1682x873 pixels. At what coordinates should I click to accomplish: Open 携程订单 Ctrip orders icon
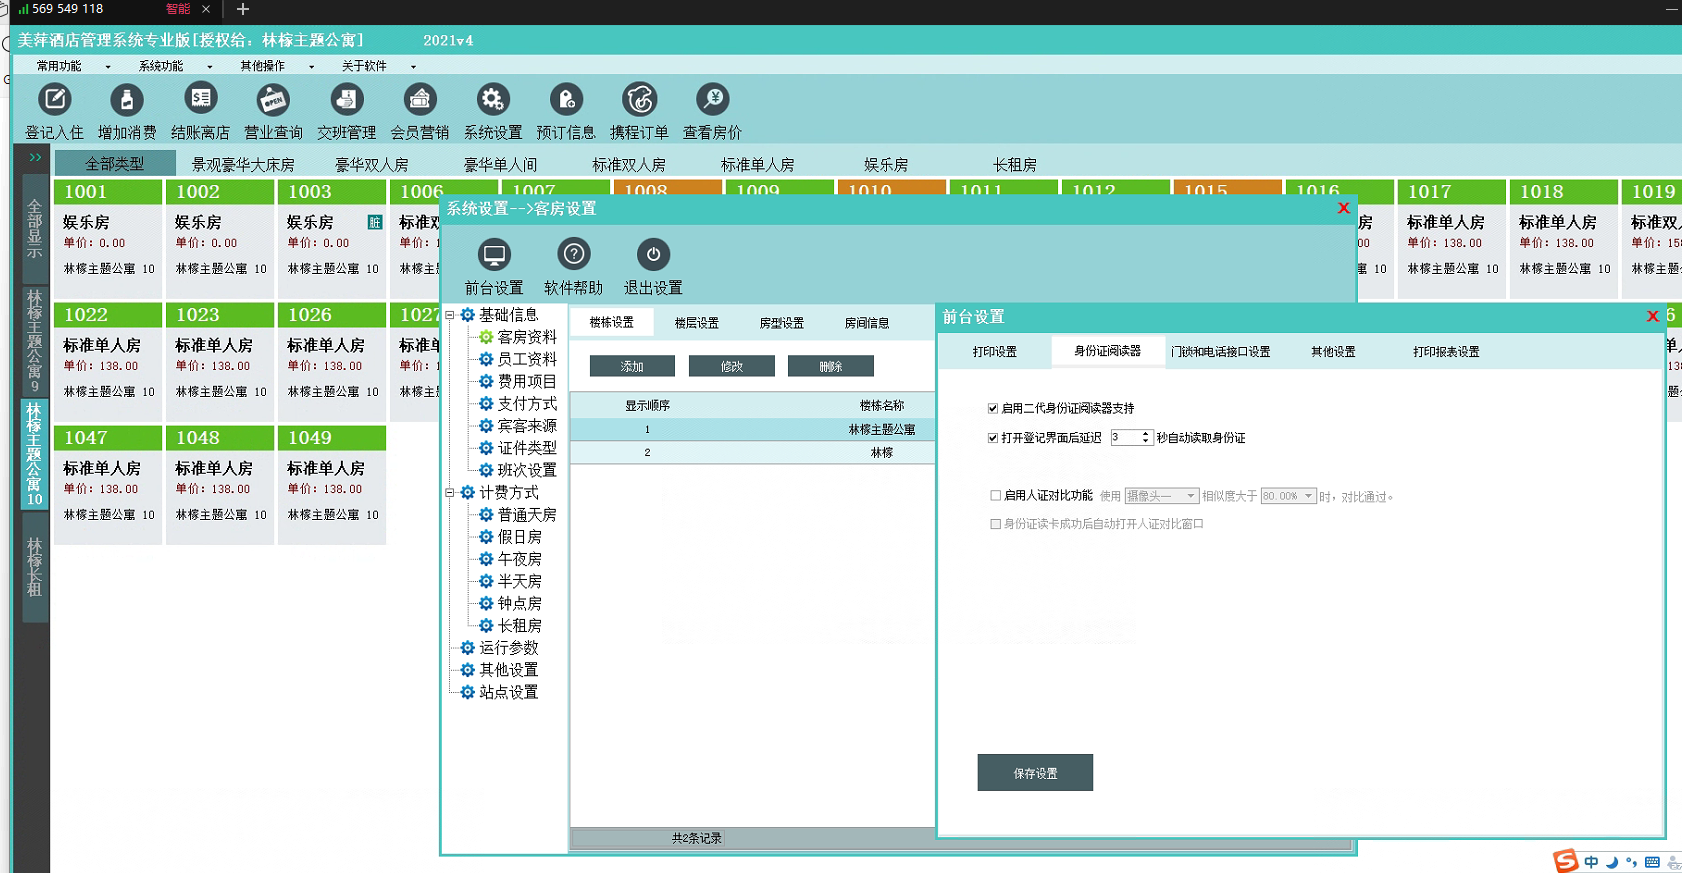[639, 100]
